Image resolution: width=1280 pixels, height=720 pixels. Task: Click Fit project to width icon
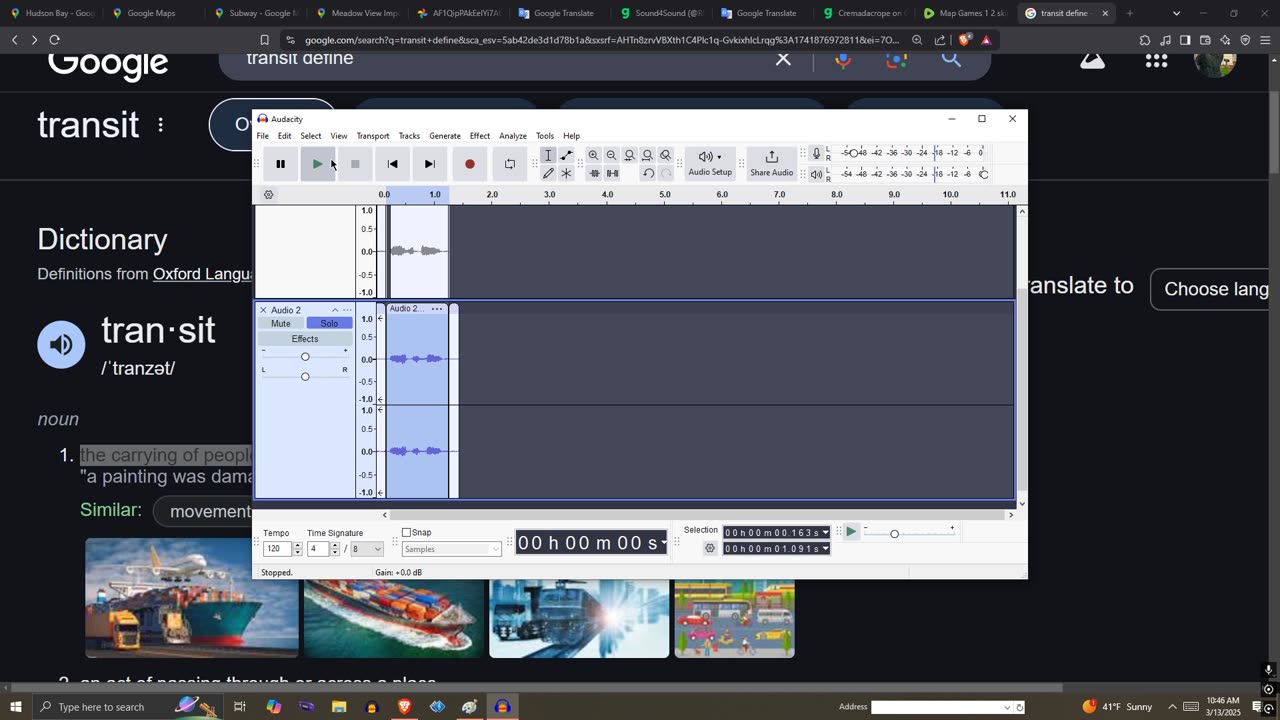point(647,155)
